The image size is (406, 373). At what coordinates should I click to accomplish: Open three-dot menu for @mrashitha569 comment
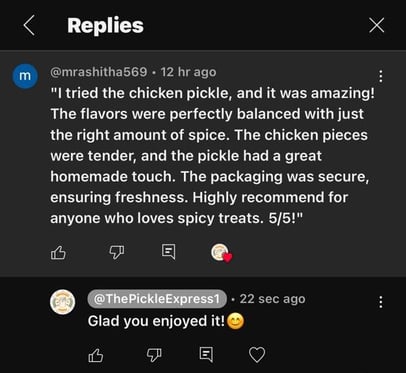pyautogui.click(x=381, y=76)
